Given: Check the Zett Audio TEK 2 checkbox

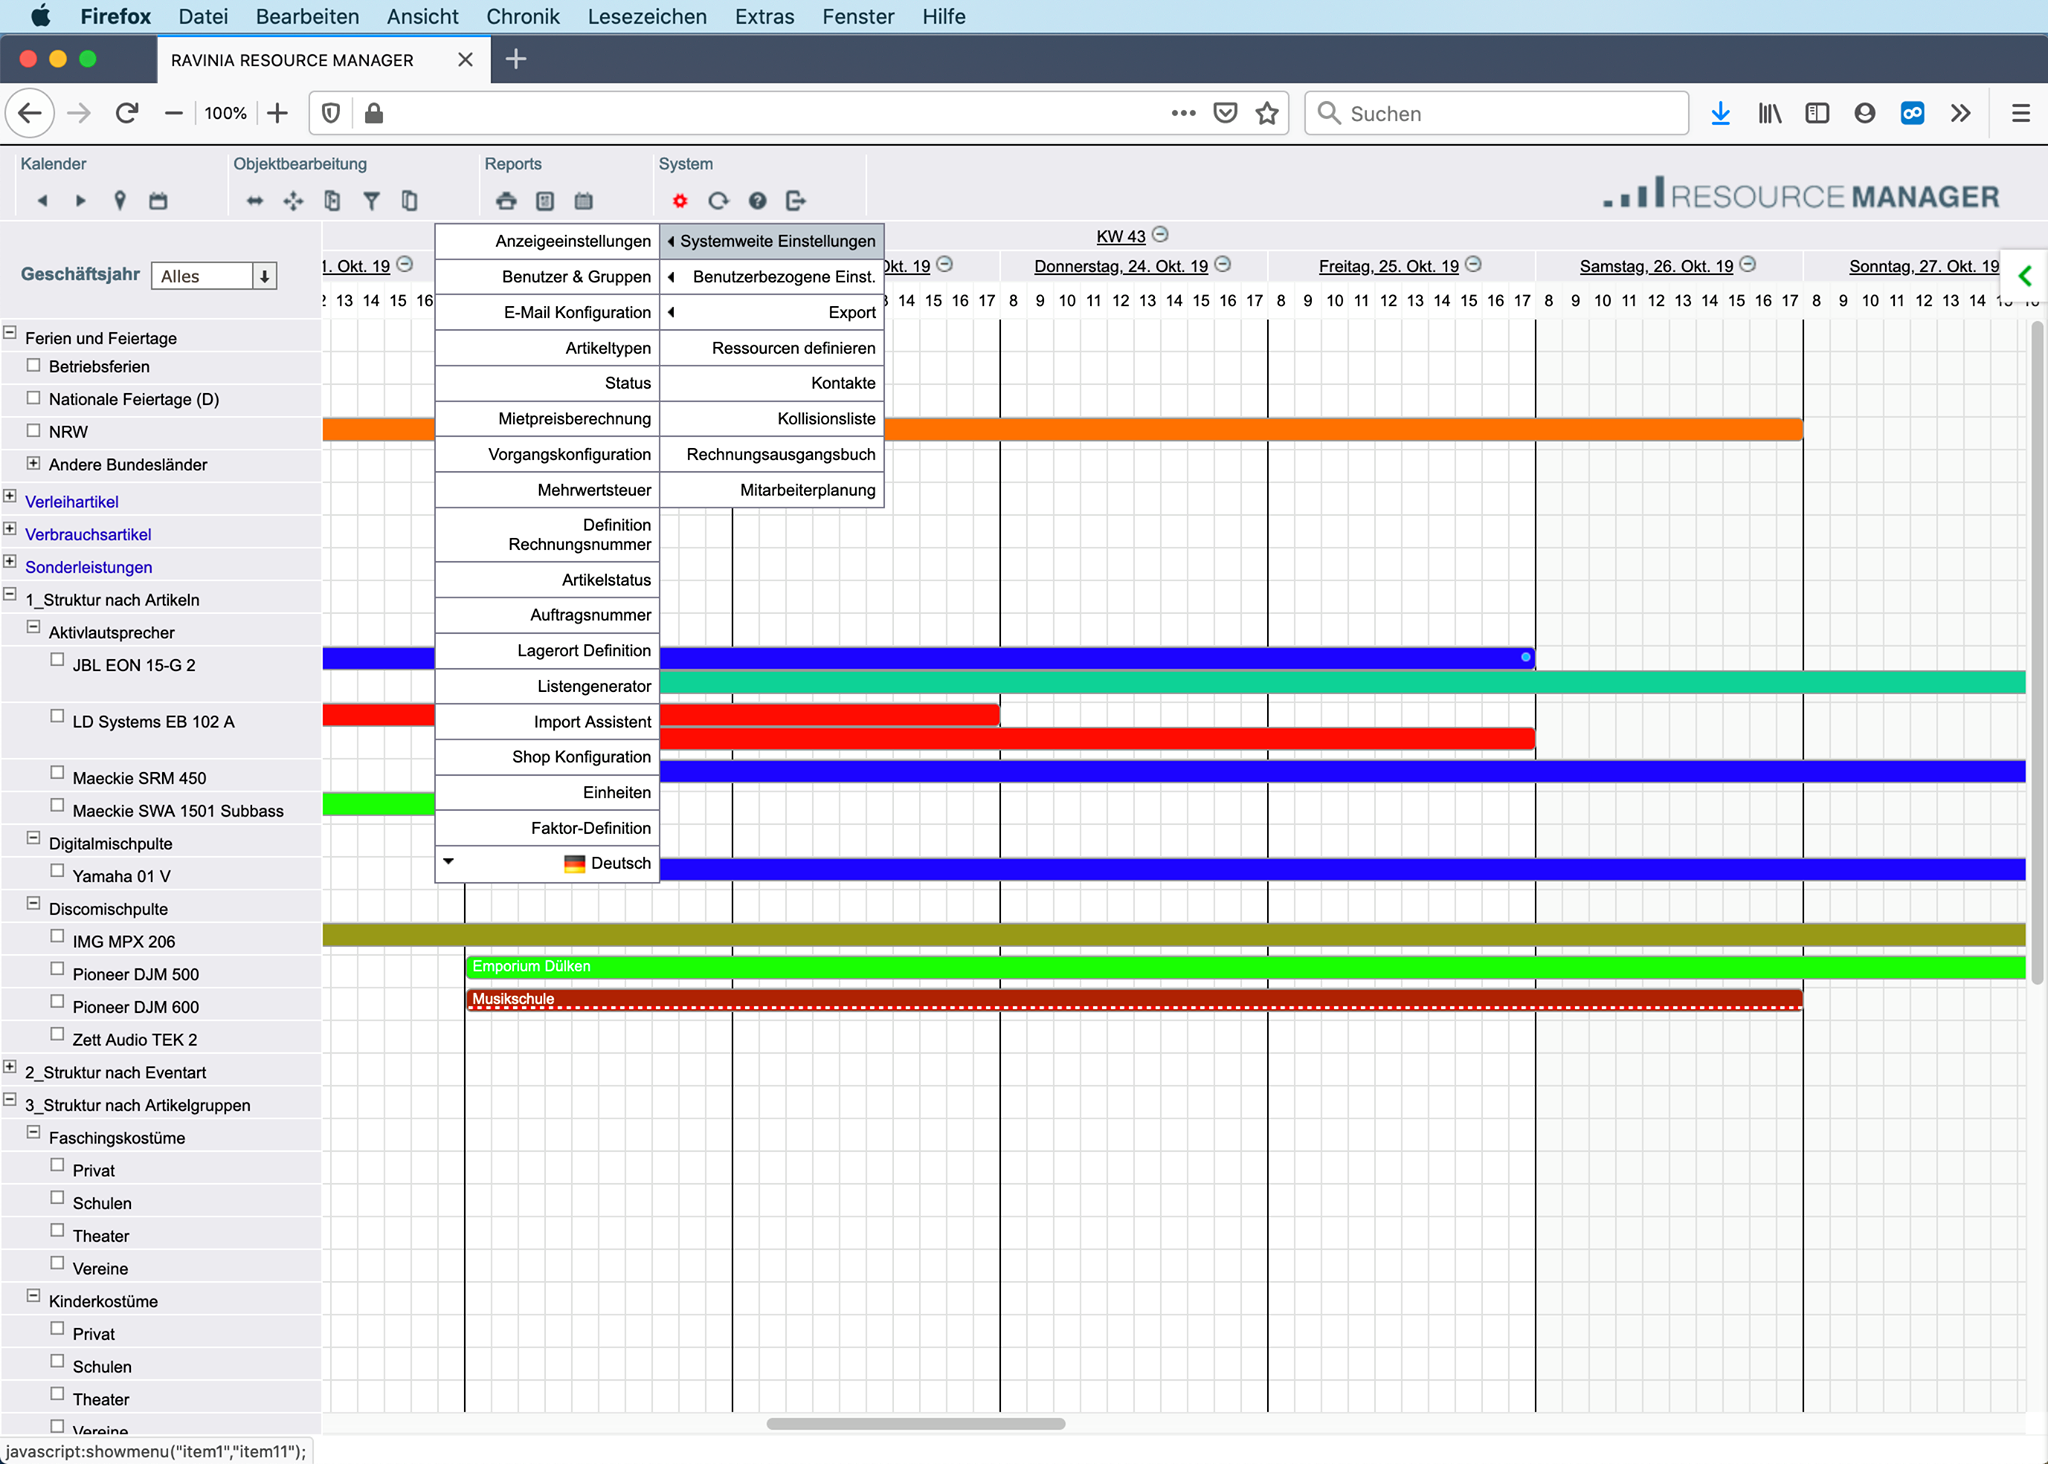Looking at the screenshot, I should tap(57, 1035).
